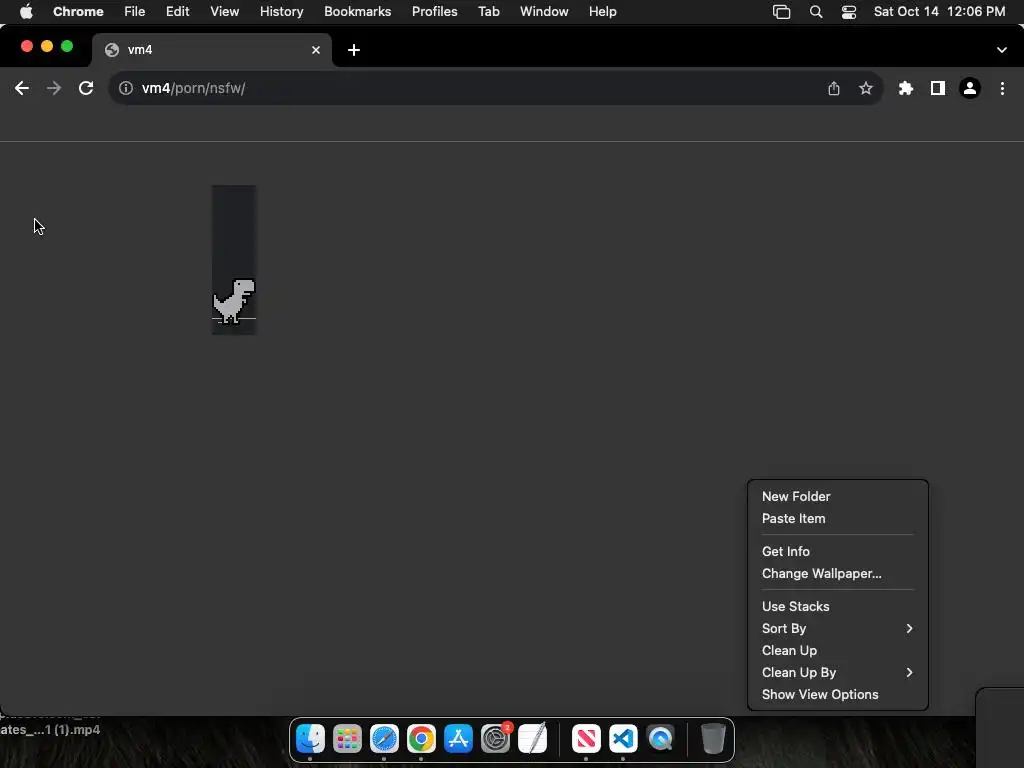Open the App Store from the Dock
The height and width of the screenshot is (768, 1024).
[x=458, y=739]
